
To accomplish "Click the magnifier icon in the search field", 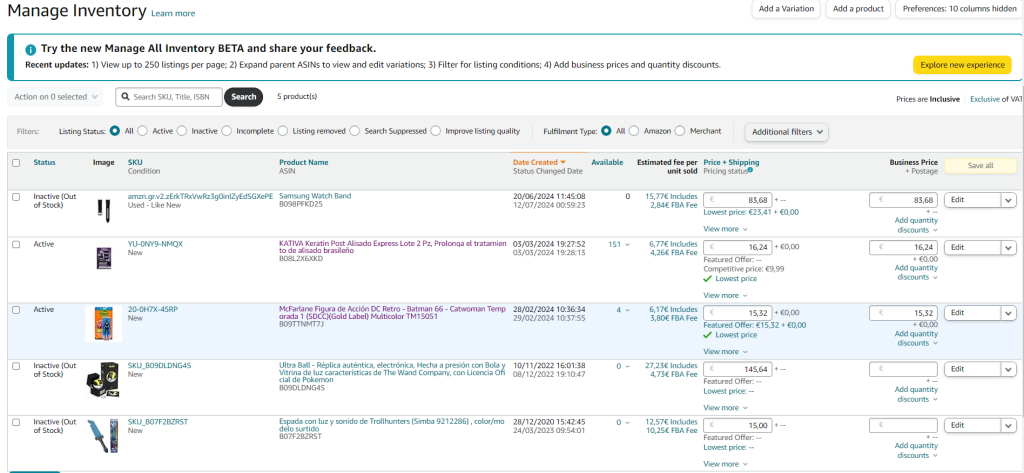I will pyautogui.click(x=125, y=97).
